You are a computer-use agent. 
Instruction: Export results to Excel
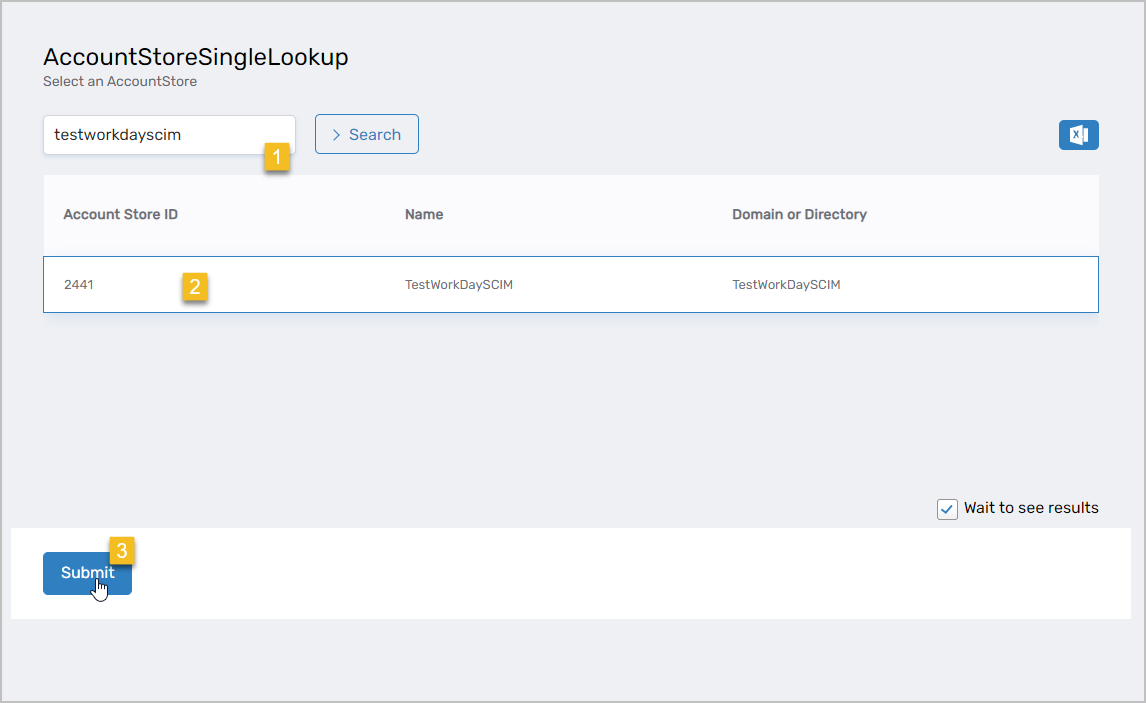point(1078,135)
